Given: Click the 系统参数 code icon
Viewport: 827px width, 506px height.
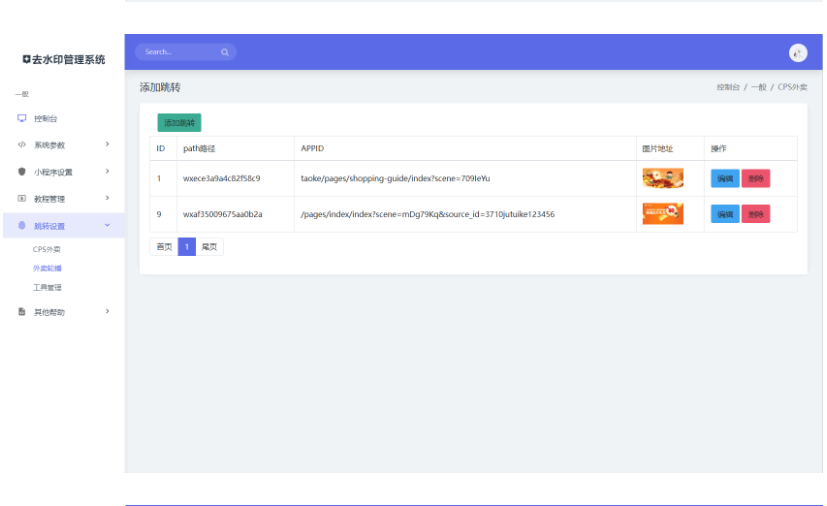Looking at the screenshot, I should coord(22,145).
